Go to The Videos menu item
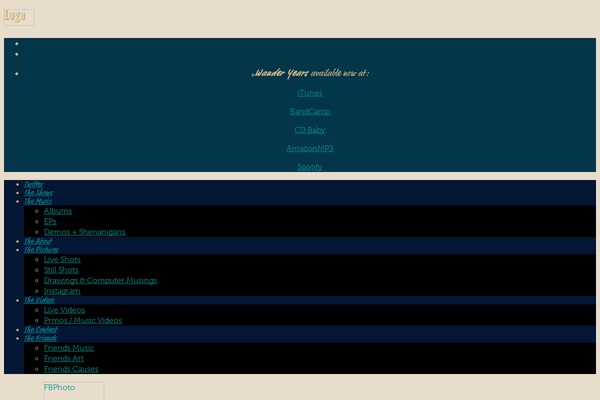 (39, 300)
